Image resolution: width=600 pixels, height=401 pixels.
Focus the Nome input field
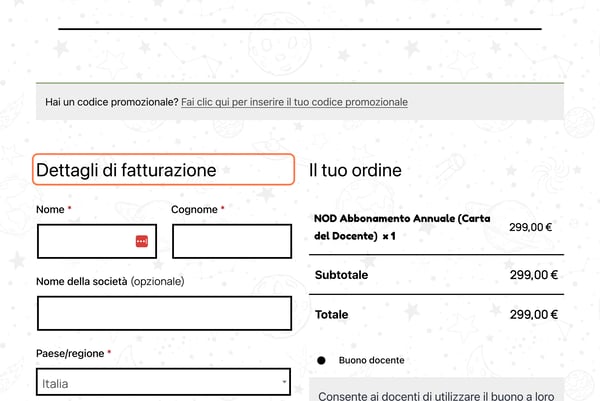pyautogui.click(x=97, y=241)
